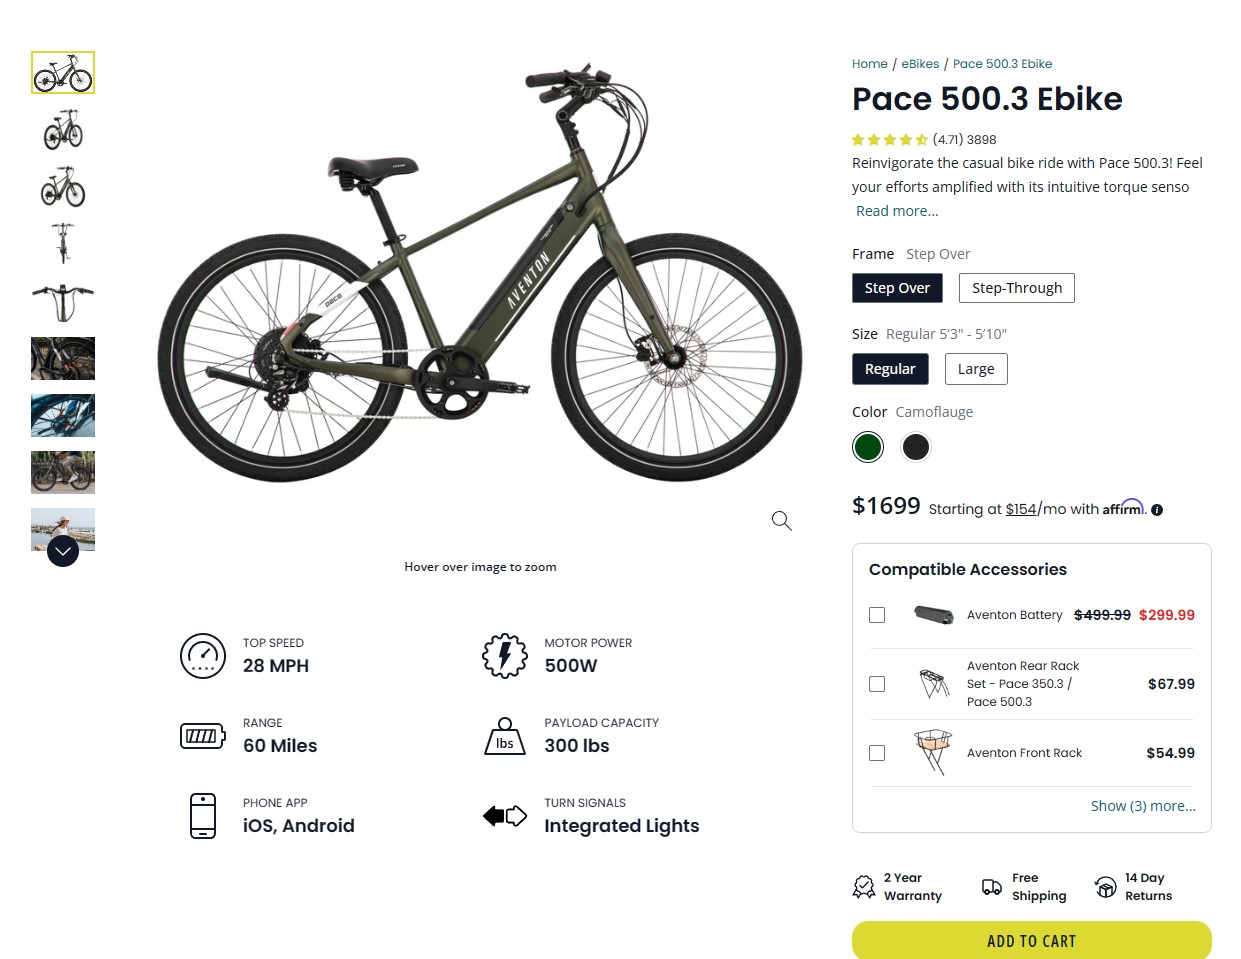Viewport: 1241px width, 959px height.
Task: Navigate to Home breadcrumb
Action: [x=869, y=64]
